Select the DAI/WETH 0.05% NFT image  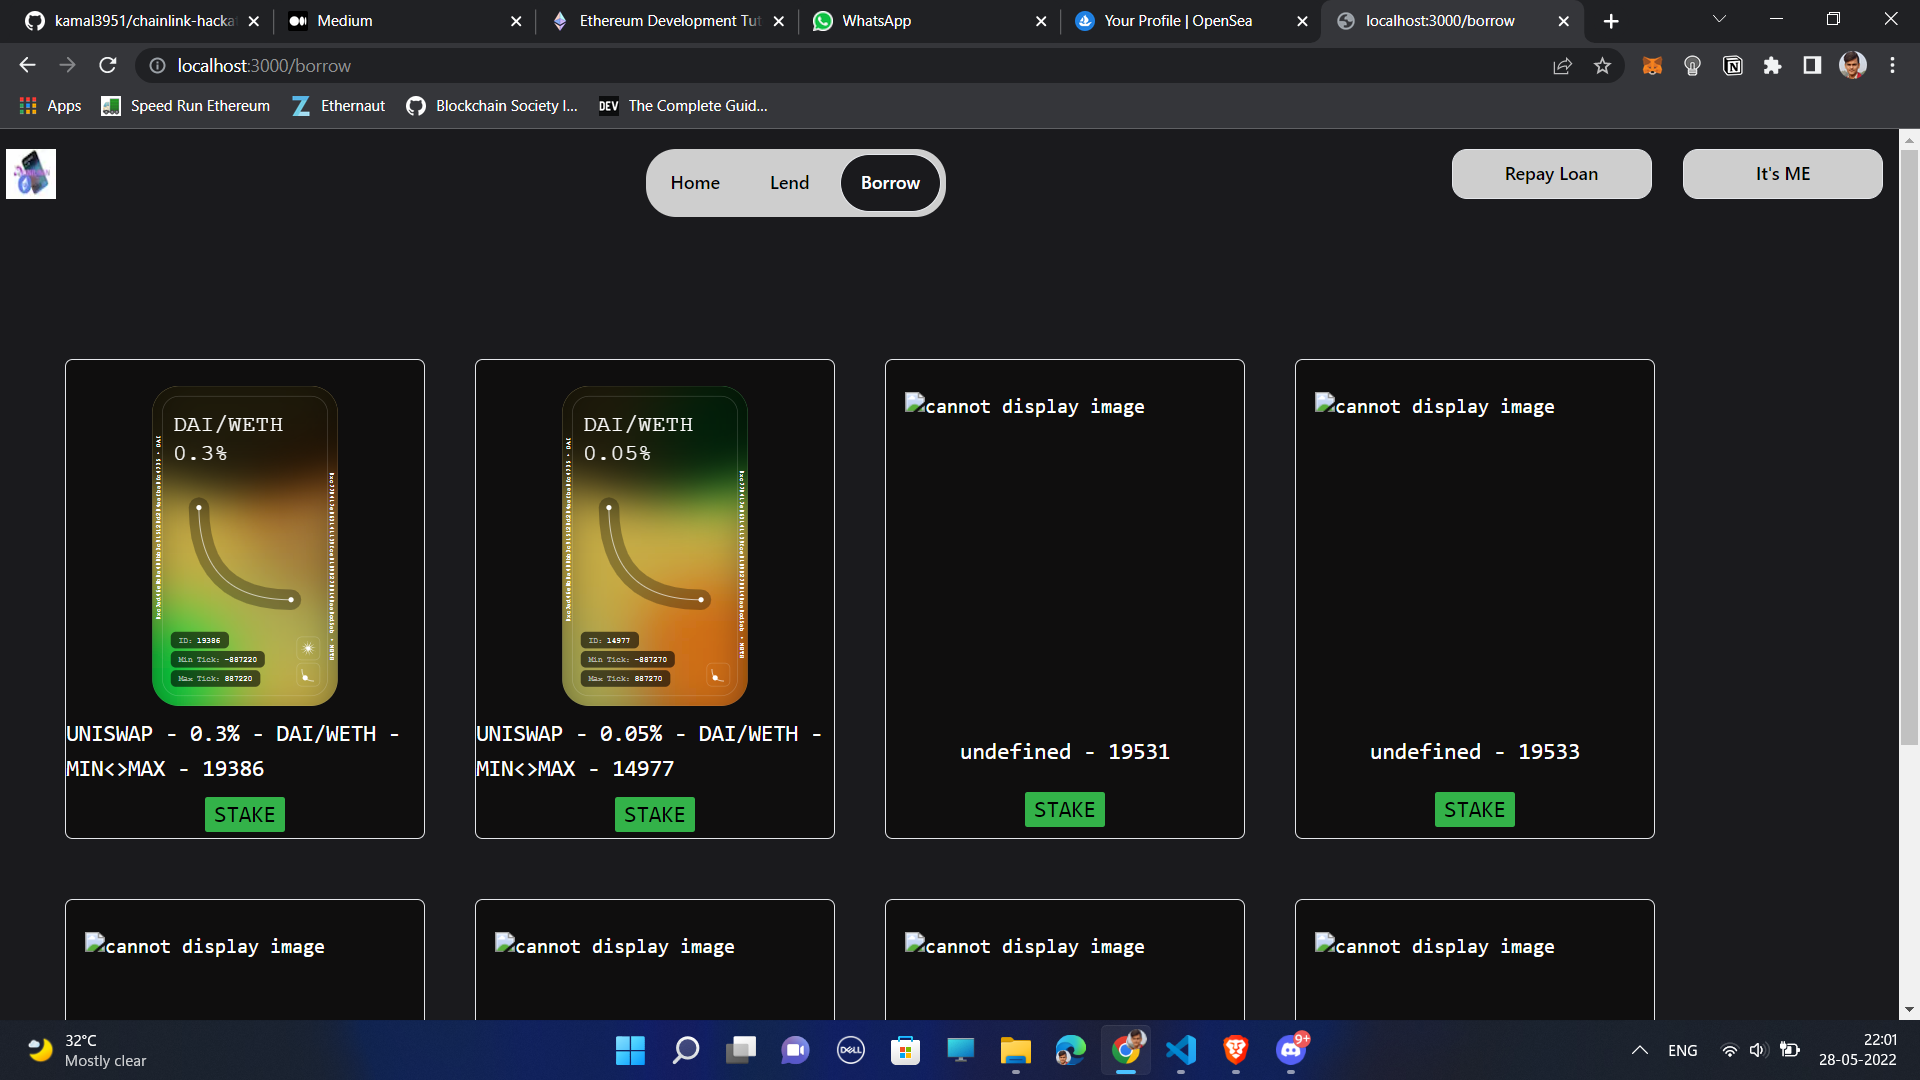pyautogui.click(x=654, y=546)
